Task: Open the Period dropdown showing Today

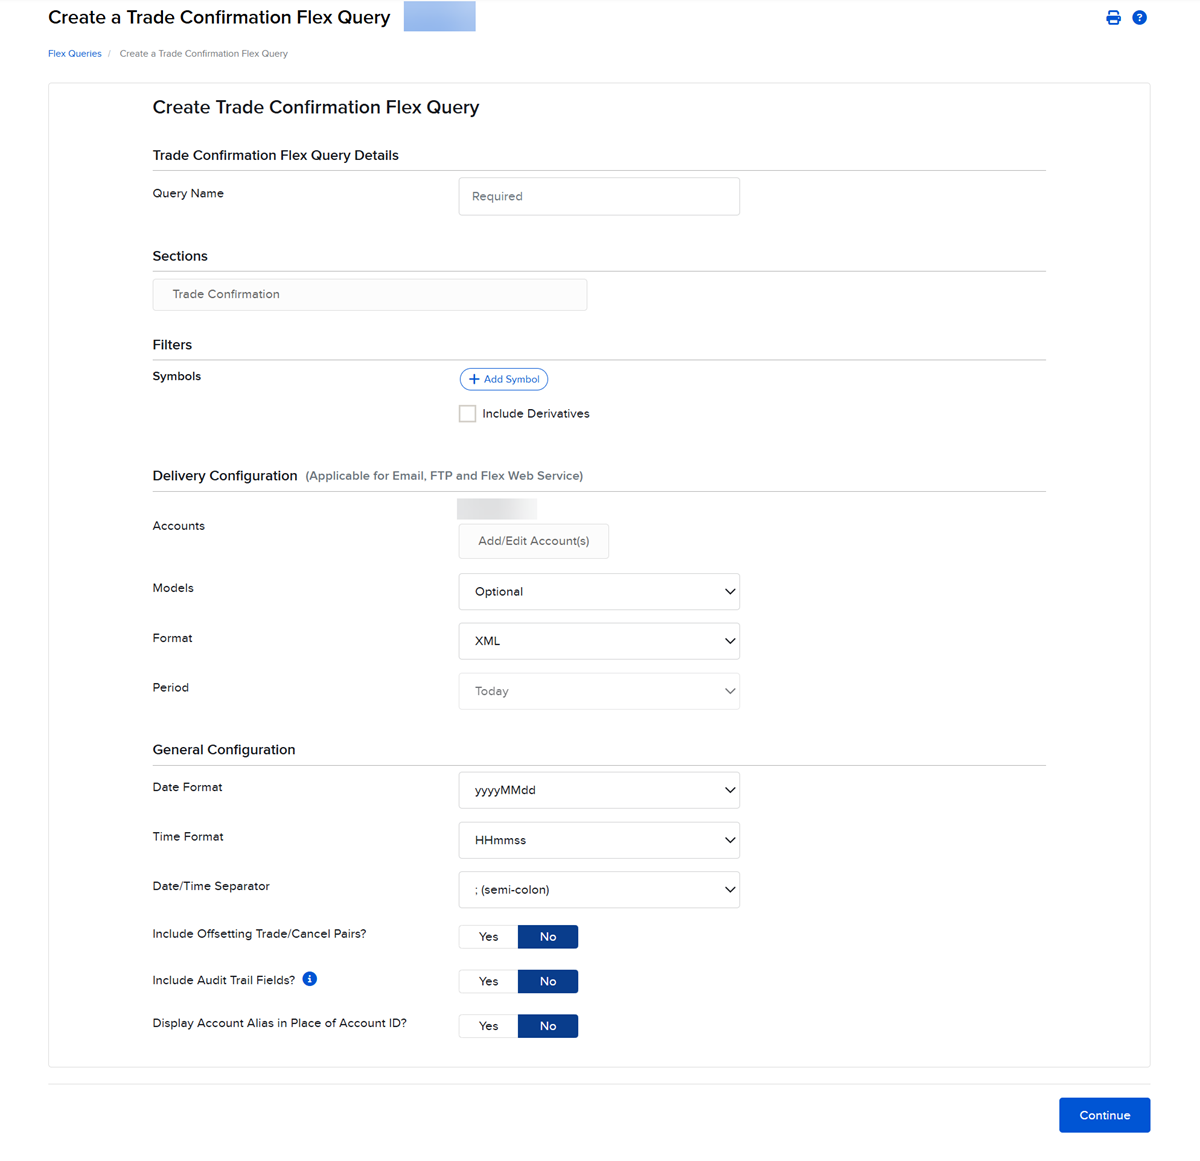Action: pyautogui.click(x=599, y=691)
